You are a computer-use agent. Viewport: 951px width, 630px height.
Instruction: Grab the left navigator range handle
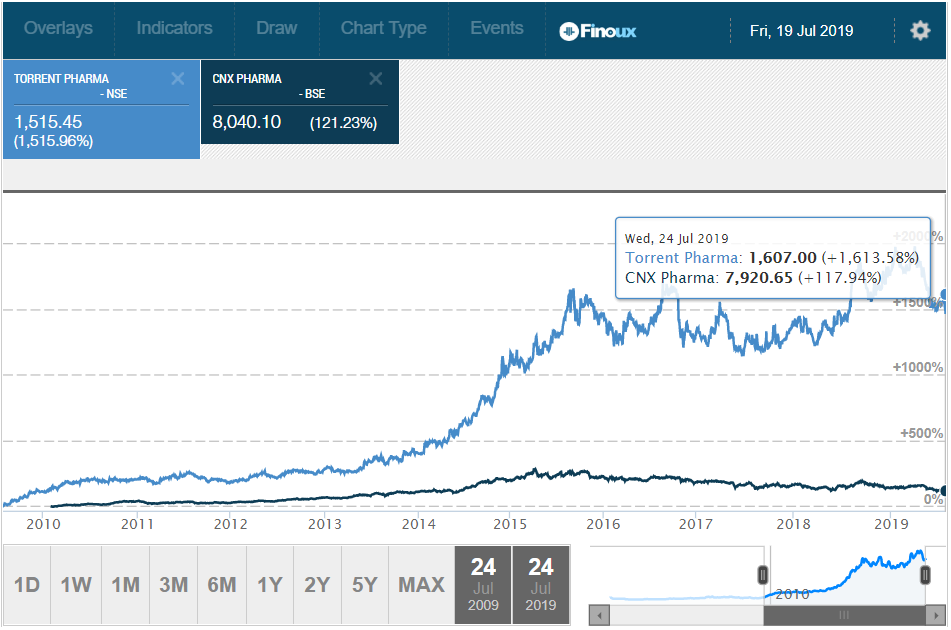[763, 575]
